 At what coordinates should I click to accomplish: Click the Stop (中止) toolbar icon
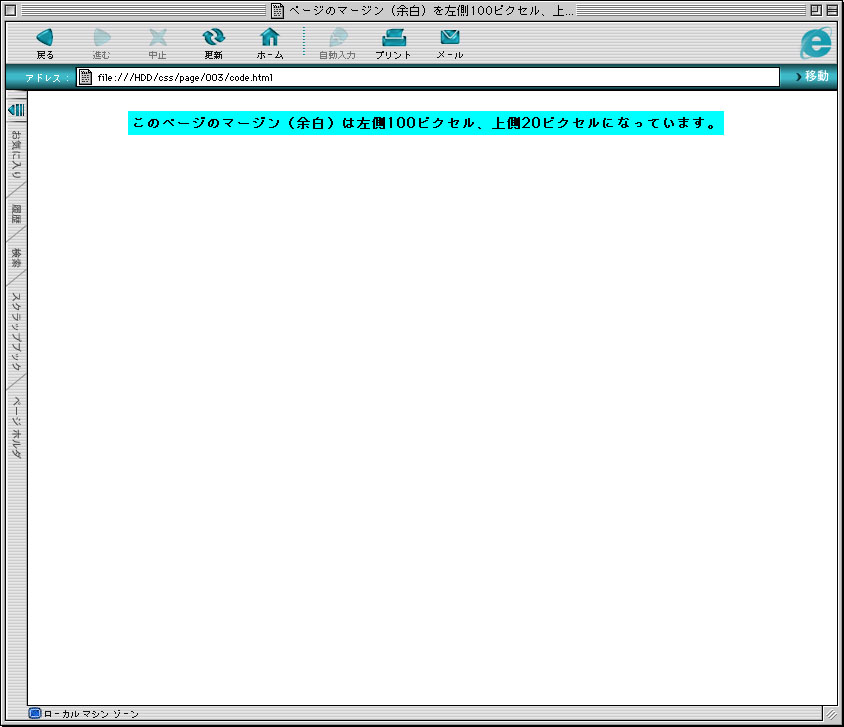158,43
